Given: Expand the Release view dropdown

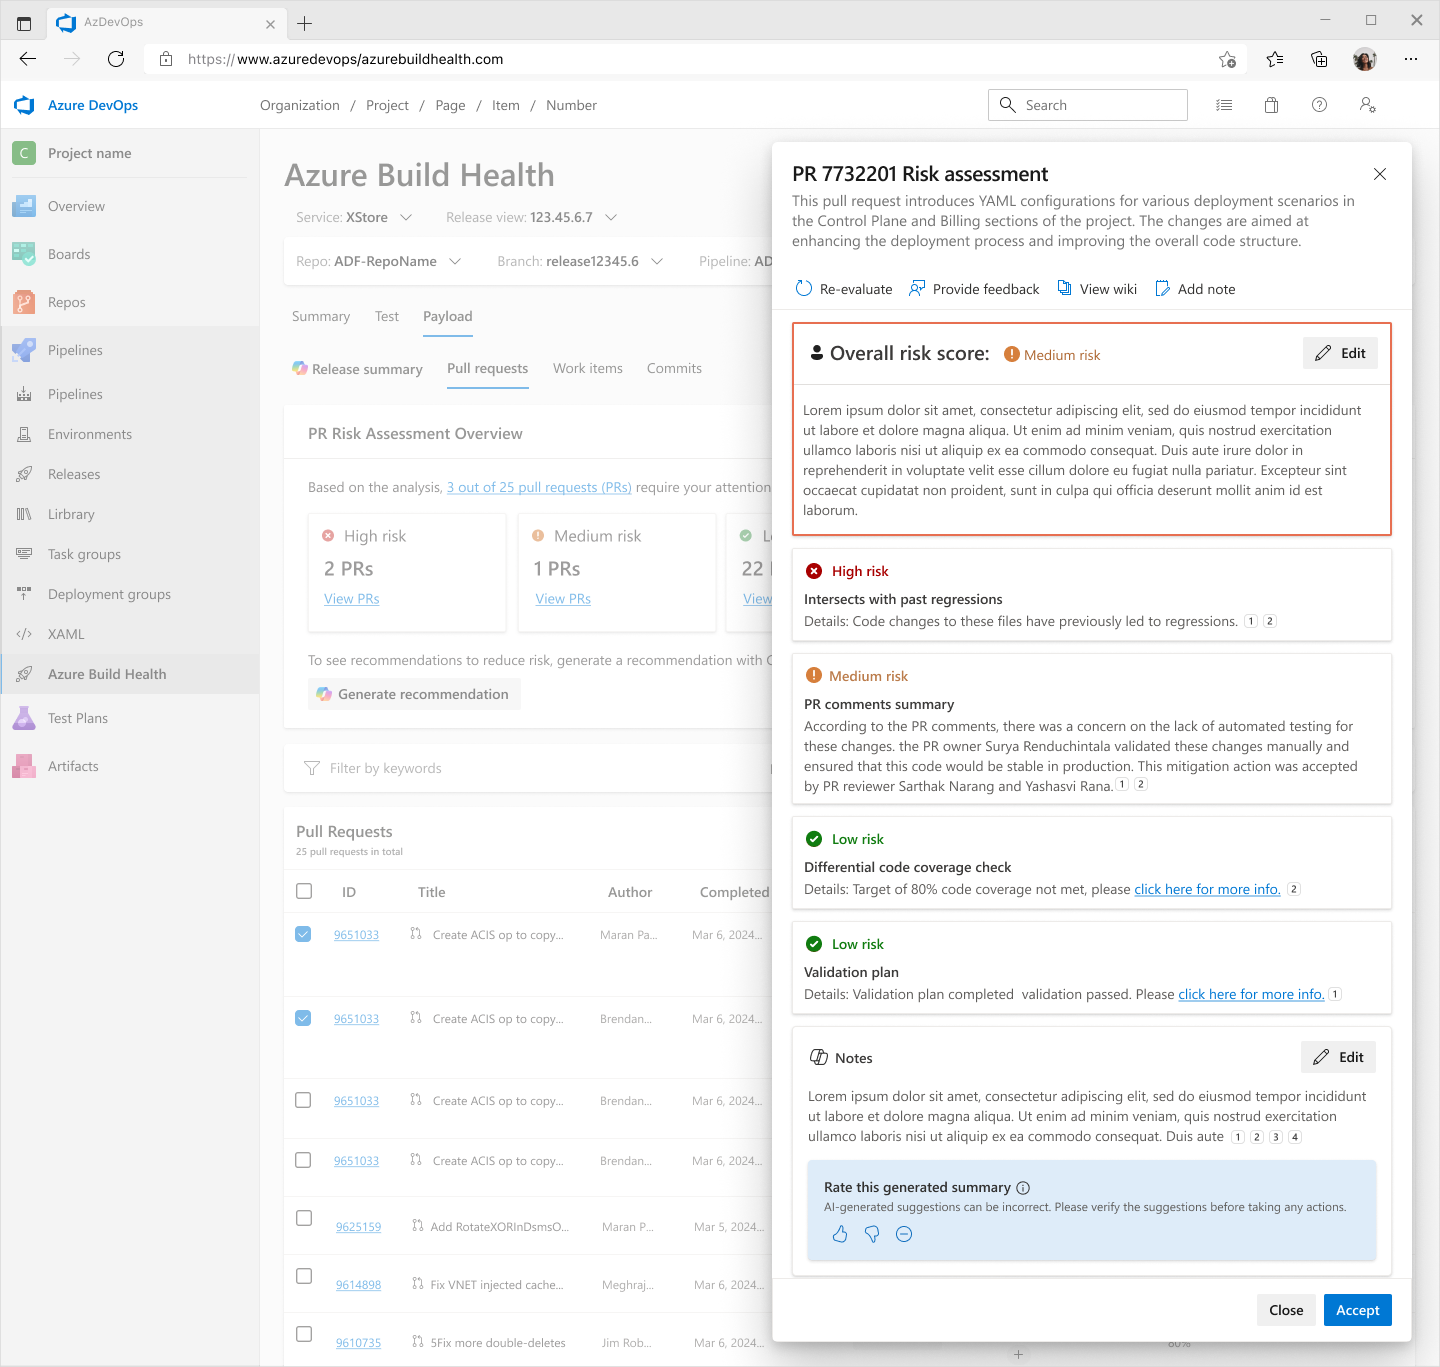Looking at the screenshot, I should tap(531, 217).
